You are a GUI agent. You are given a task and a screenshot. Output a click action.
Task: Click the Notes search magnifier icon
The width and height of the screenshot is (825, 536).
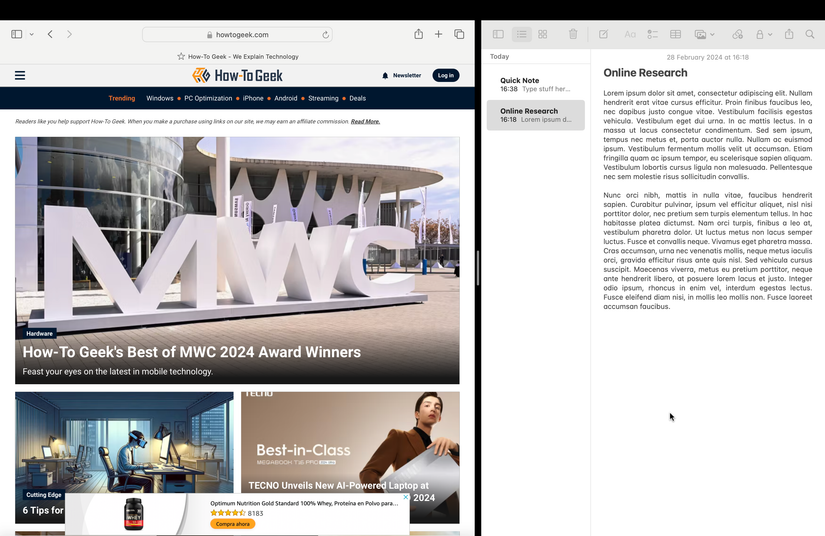coord(810,34)
